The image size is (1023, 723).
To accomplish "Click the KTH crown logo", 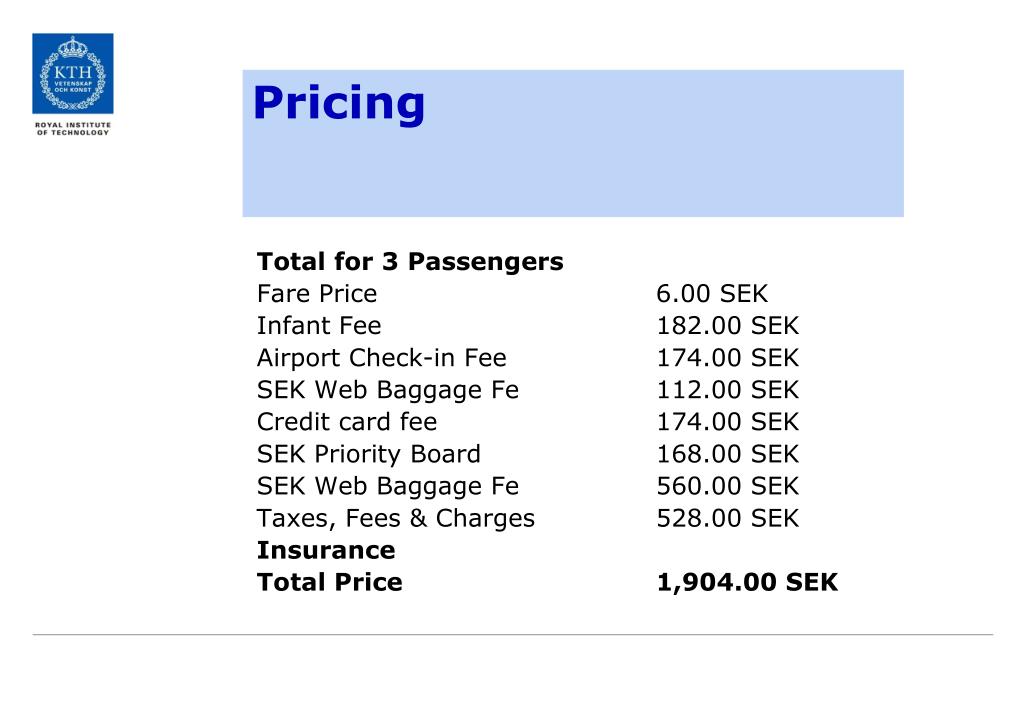I will click(x=72, y=73).
